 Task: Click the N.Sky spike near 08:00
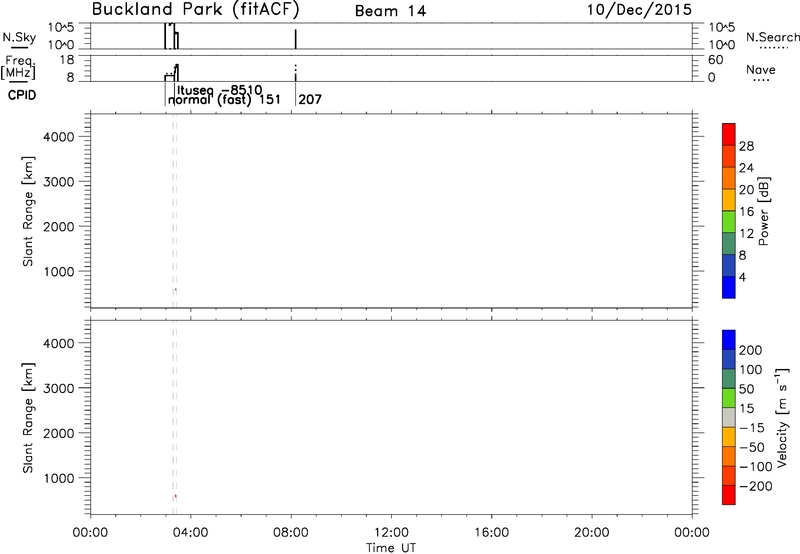point(295,39)
